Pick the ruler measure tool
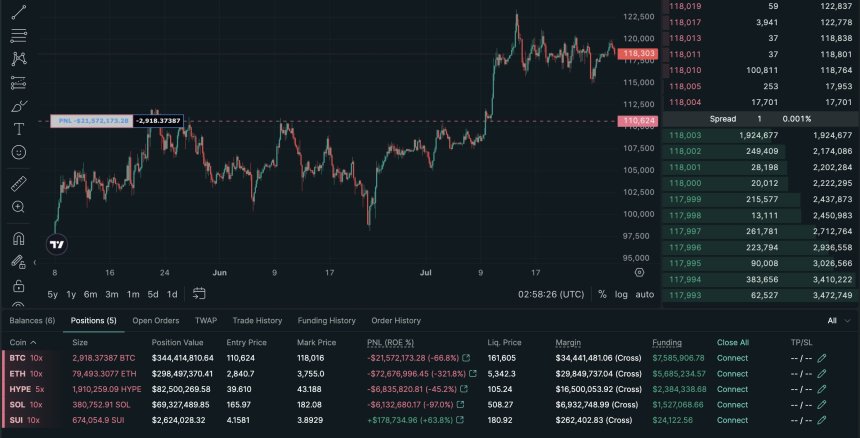860x438 pixels. (18, 184)
